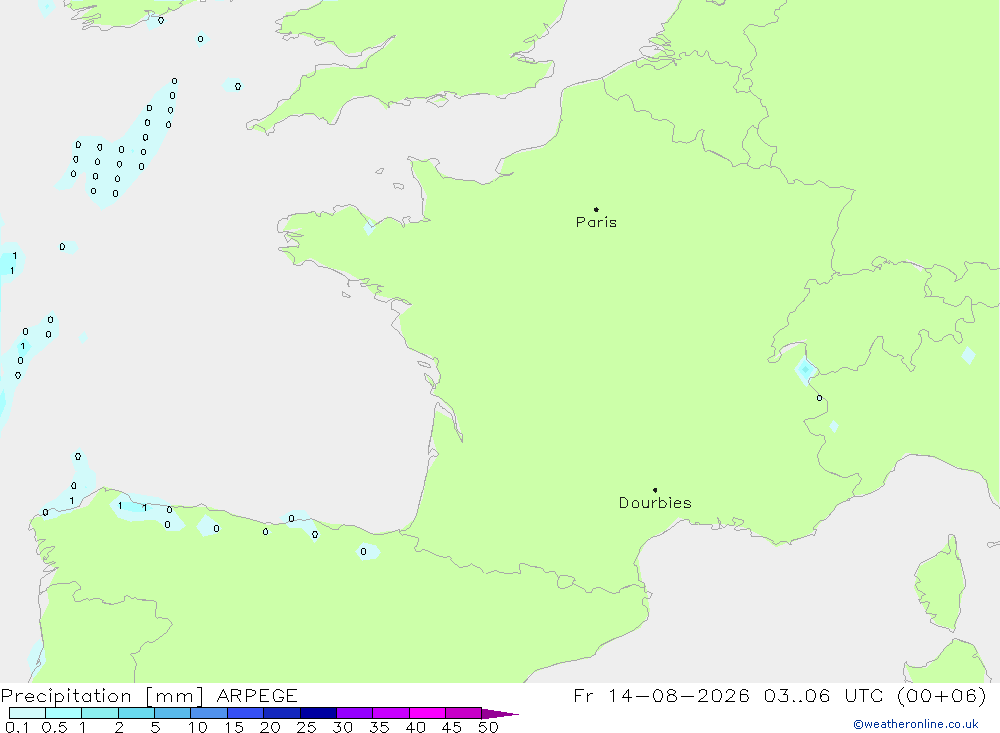
Task: Click the legend value label '0.5'
Action: click(x=54, y=727)
